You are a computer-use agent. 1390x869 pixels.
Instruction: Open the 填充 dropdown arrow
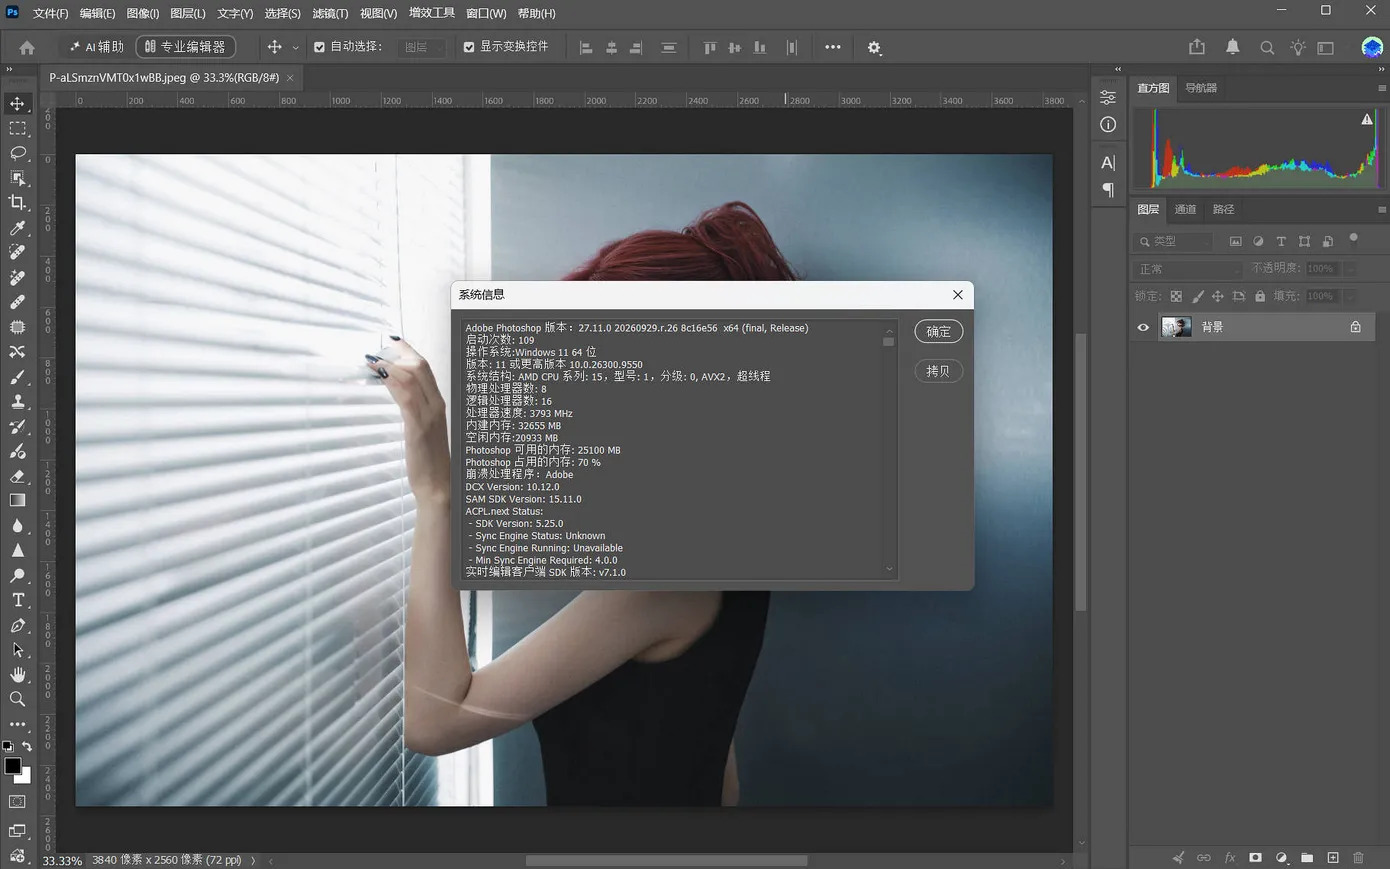click(x=1349, y=296)
